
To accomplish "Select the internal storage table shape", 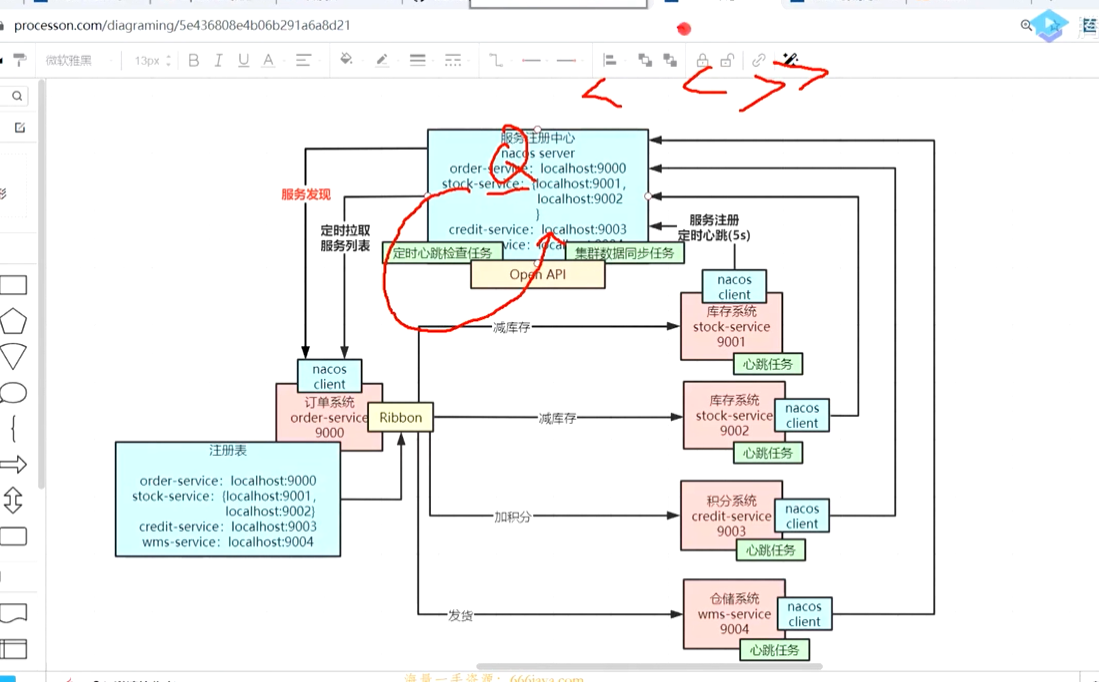I will tap(13, 650).
